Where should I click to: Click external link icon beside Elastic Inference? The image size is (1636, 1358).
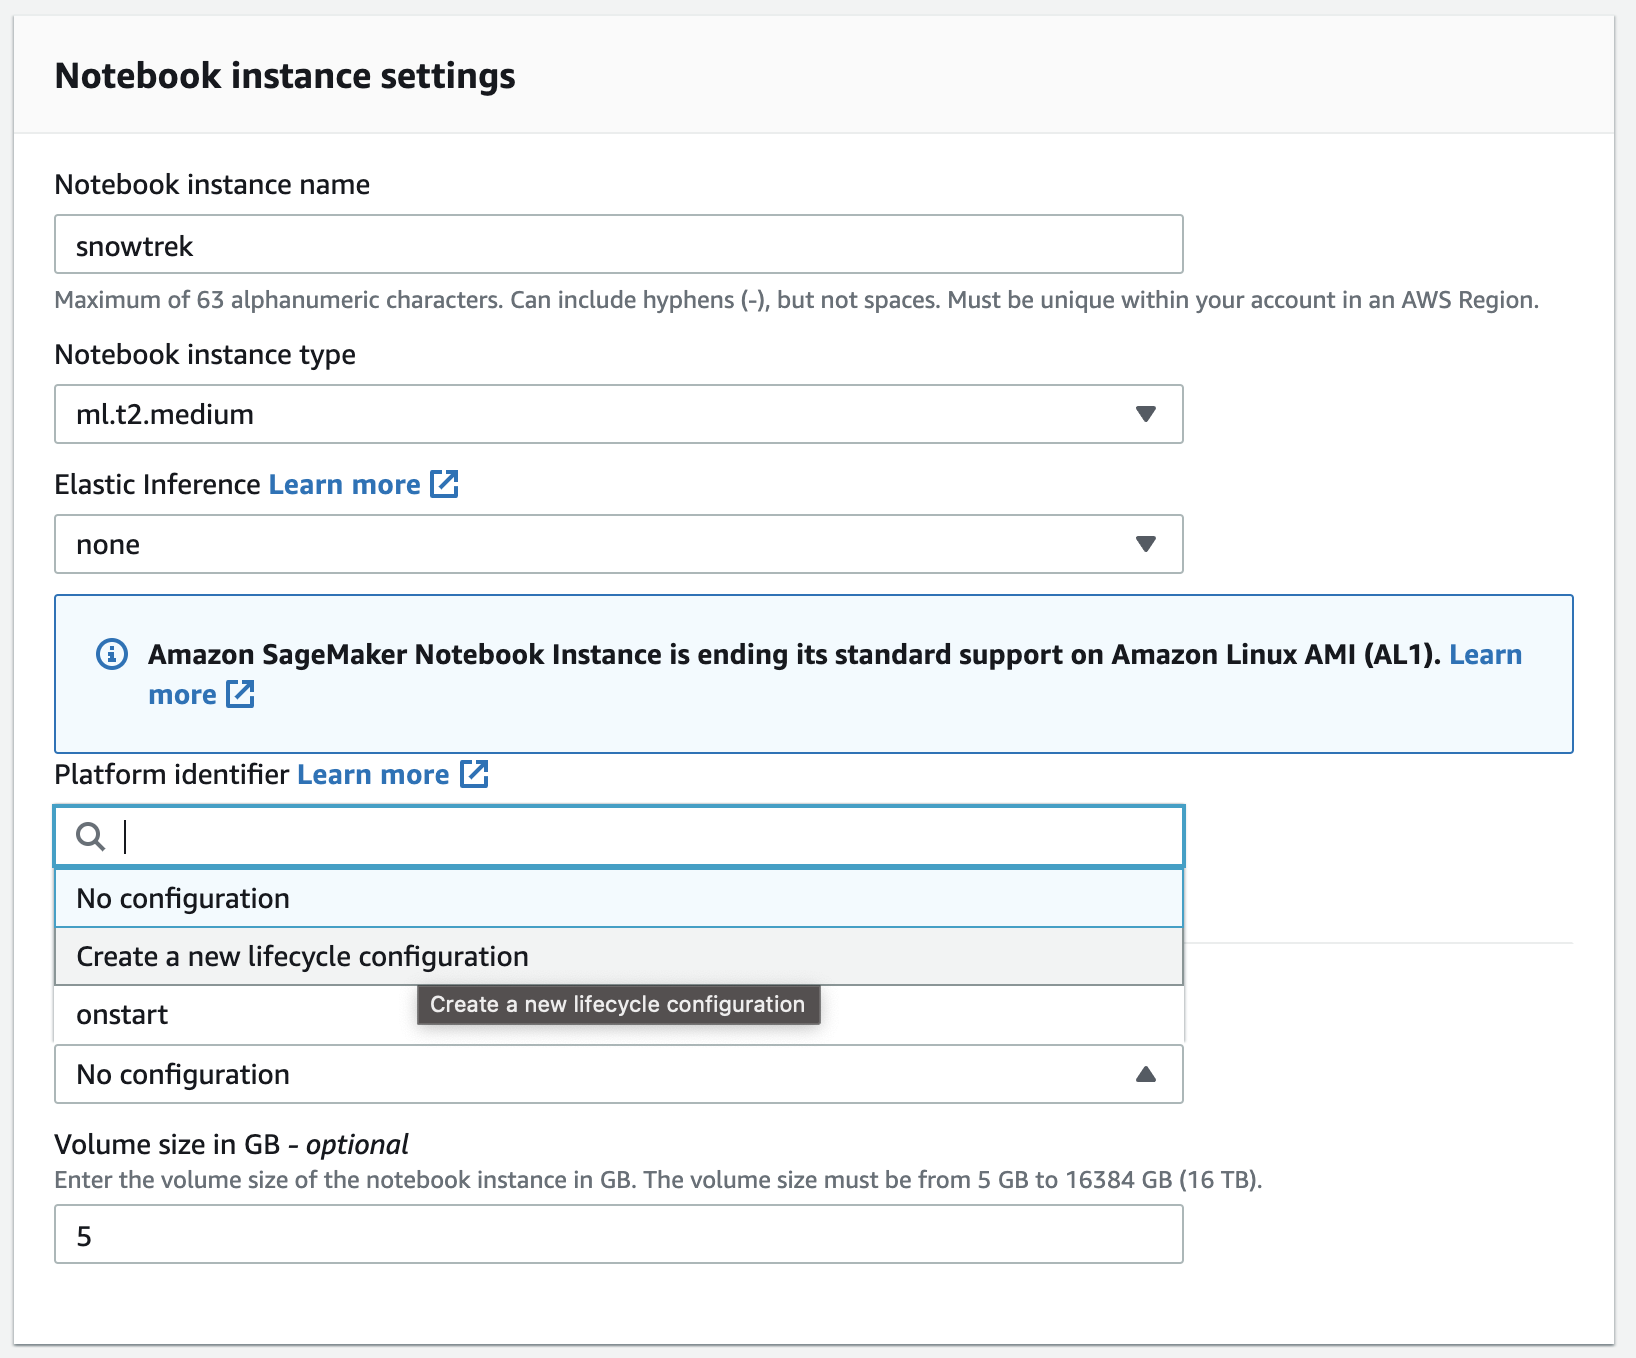tap(444, 485)
